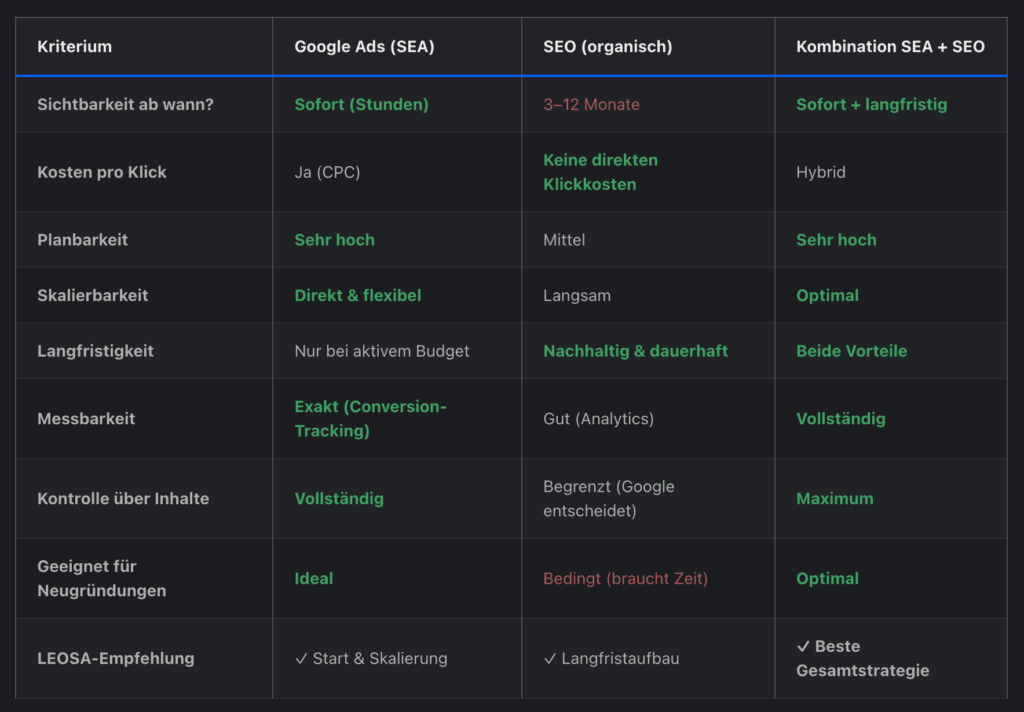Select 'Sehr hoch' in the Kombination column
Image resolution: width=1024 pixels, height=712 pixels.
click(836, 240)
